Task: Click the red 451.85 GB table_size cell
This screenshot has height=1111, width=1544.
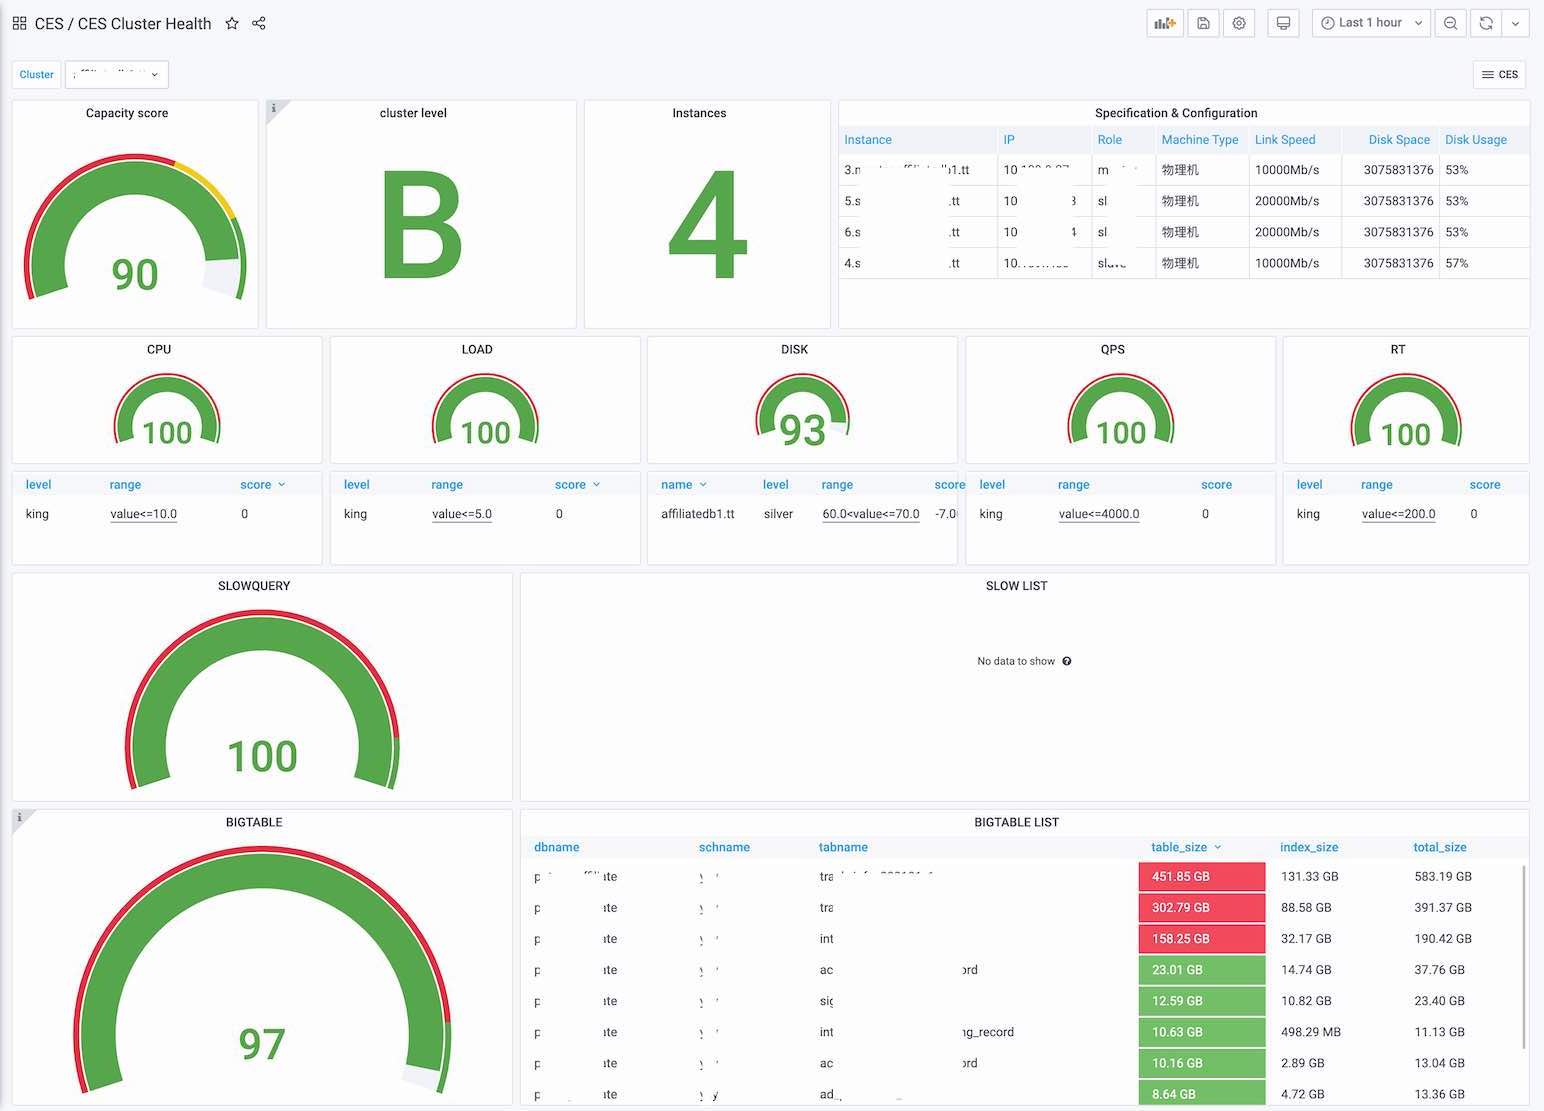Action: tap(1202, 877)
